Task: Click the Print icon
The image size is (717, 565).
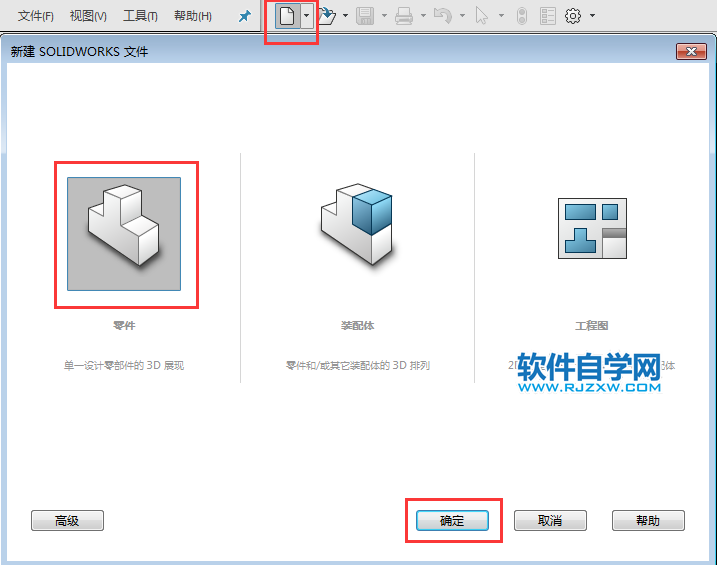Action: click(x=404, y=16)
